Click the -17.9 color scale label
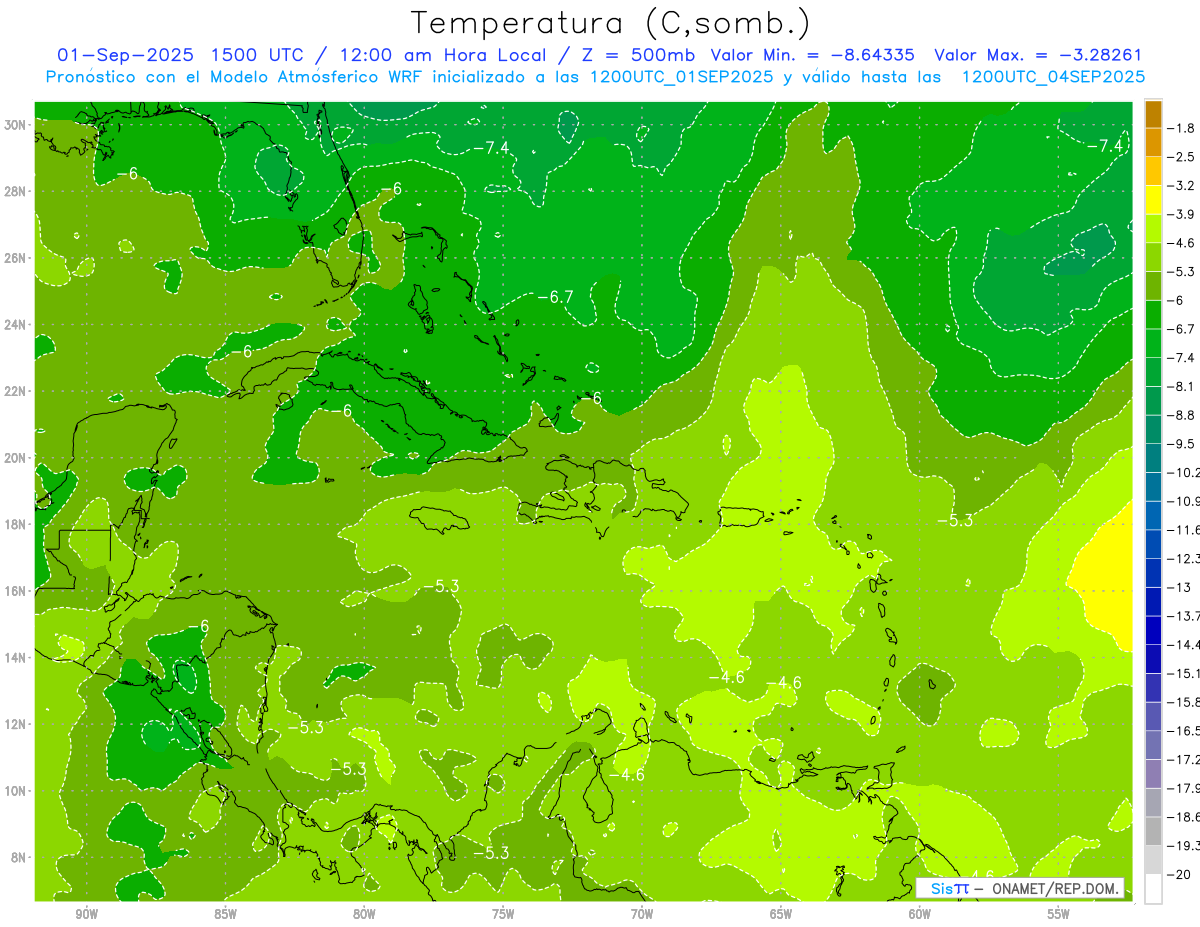Image resolution: width=1200 pixels, height=927 pixels. point(1183,788)
